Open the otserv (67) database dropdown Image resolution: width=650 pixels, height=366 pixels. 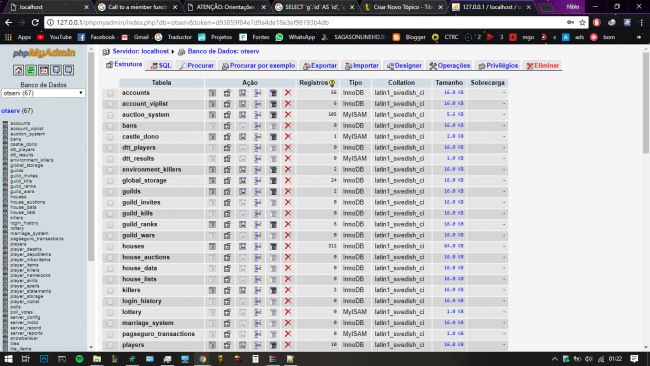point(43,93)
